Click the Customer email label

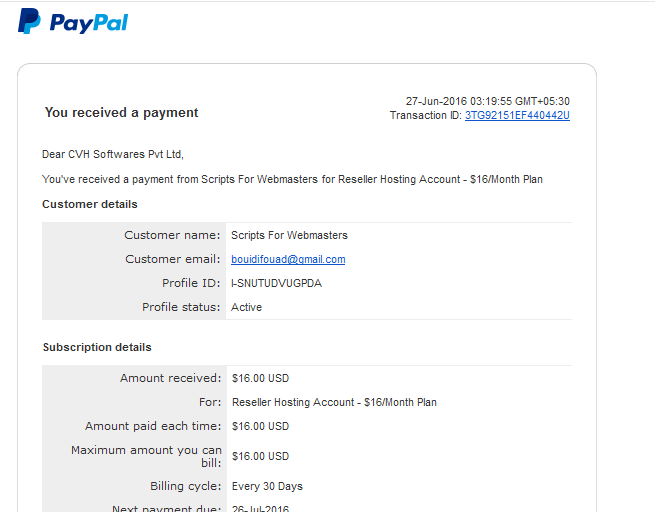pos(173,259)
